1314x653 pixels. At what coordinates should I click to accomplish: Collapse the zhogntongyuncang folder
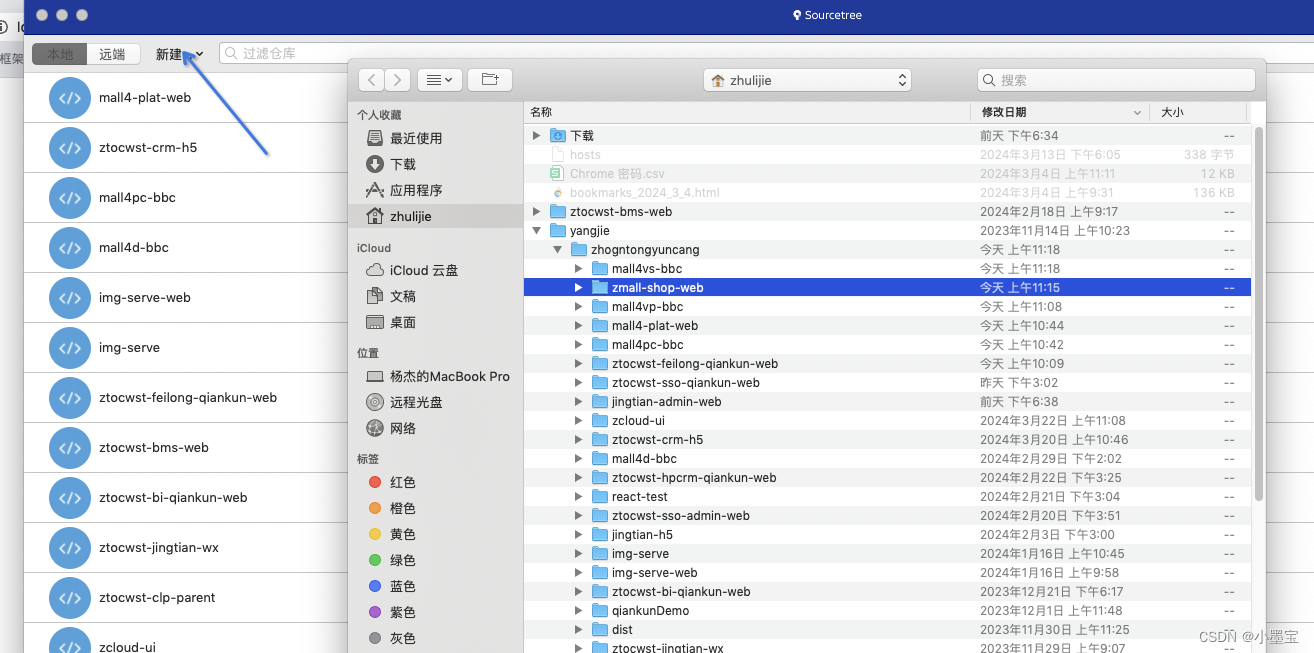[x=557, y=249]
